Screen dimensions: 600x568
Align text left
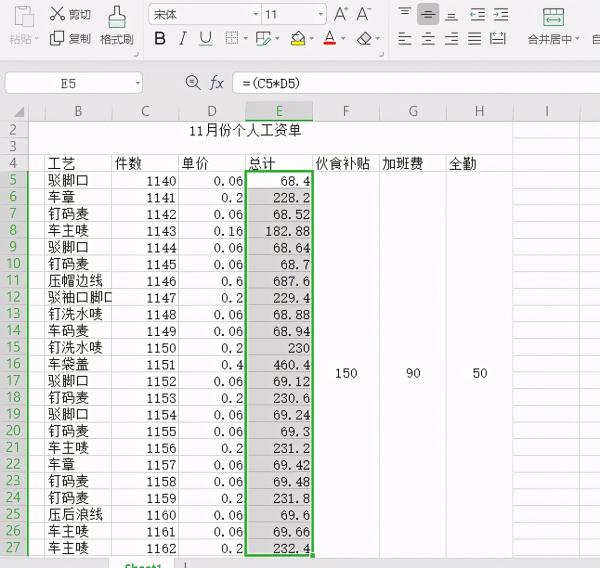(404, 39)
